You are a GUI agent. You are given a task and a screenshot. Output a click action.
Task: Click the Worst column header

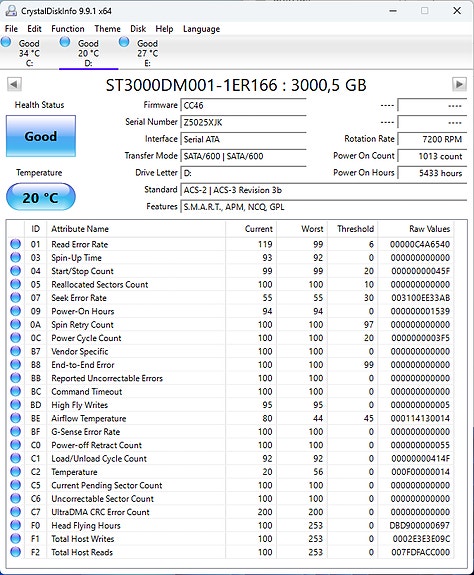click(302, 229)
